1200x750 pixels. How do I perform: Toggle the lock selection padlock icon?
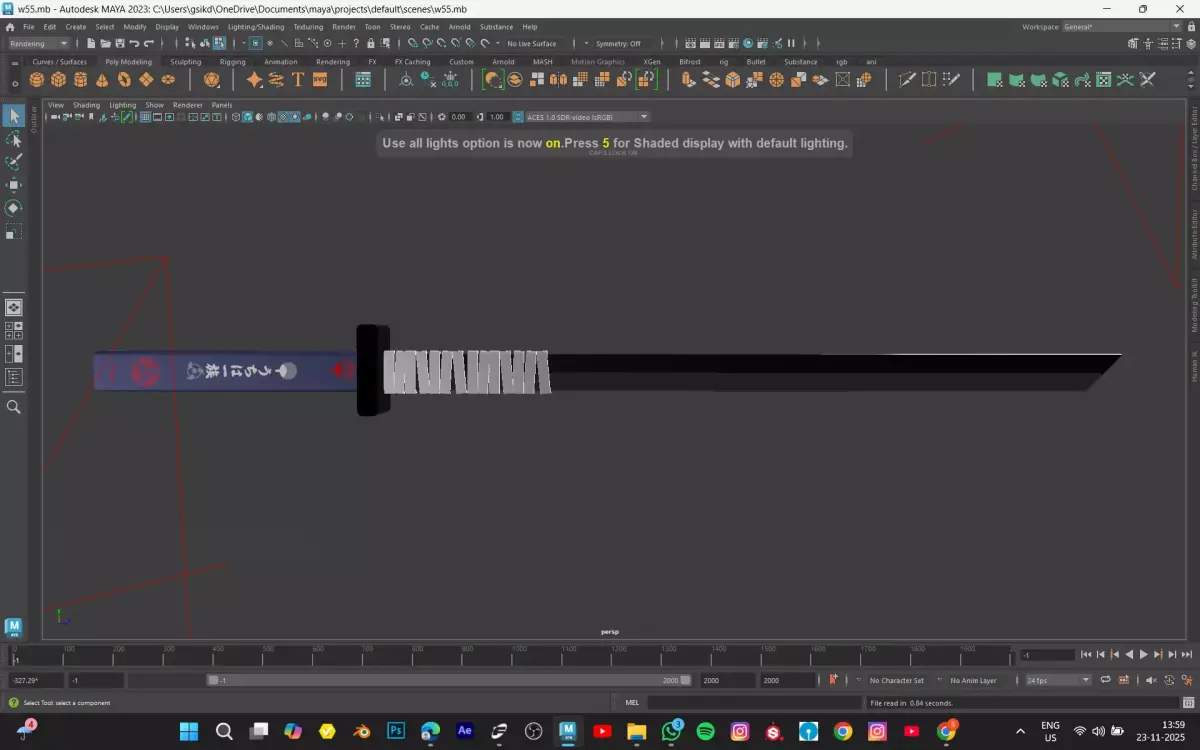point(371,43)
